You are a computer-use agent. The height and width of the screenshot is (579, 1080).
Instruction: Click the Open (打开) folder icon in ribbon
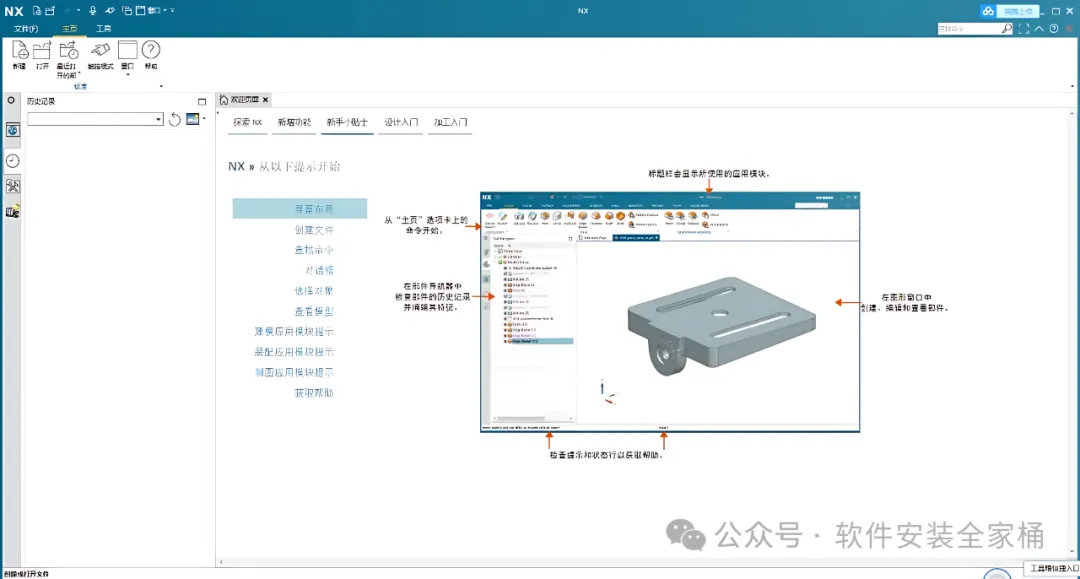[42, 51]
